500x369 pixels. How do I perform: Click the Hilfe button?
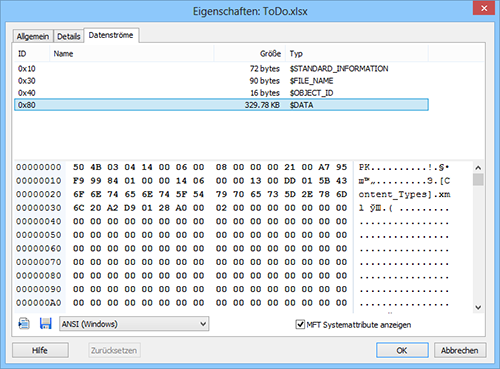pos(40,350)
